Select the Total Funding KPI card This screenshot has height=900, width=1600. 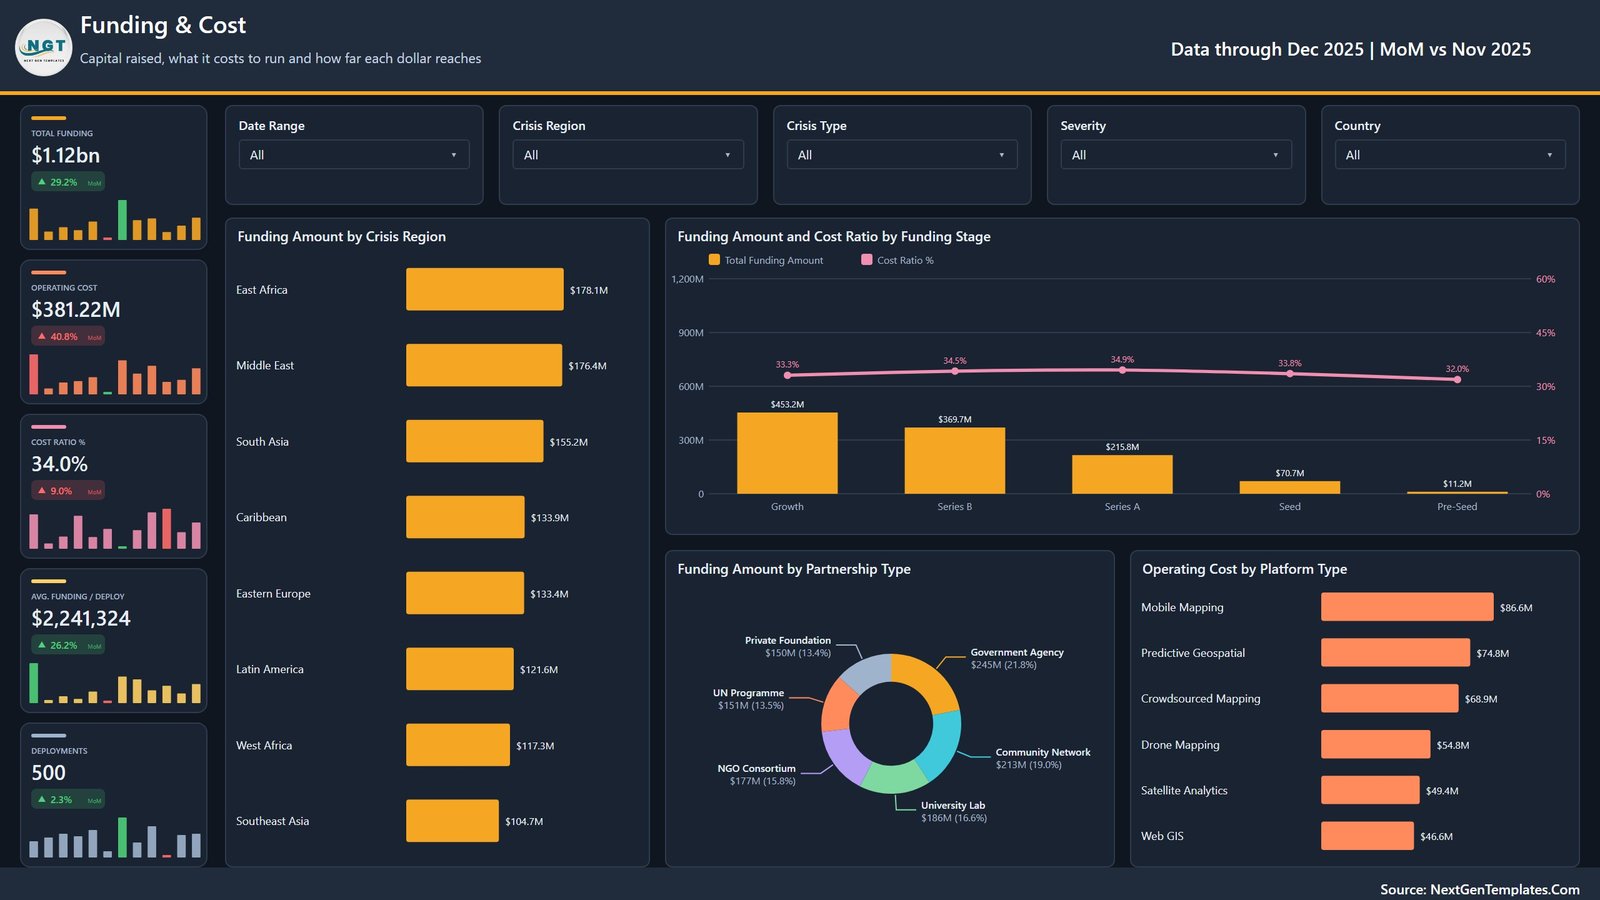[x=114, y=177]
